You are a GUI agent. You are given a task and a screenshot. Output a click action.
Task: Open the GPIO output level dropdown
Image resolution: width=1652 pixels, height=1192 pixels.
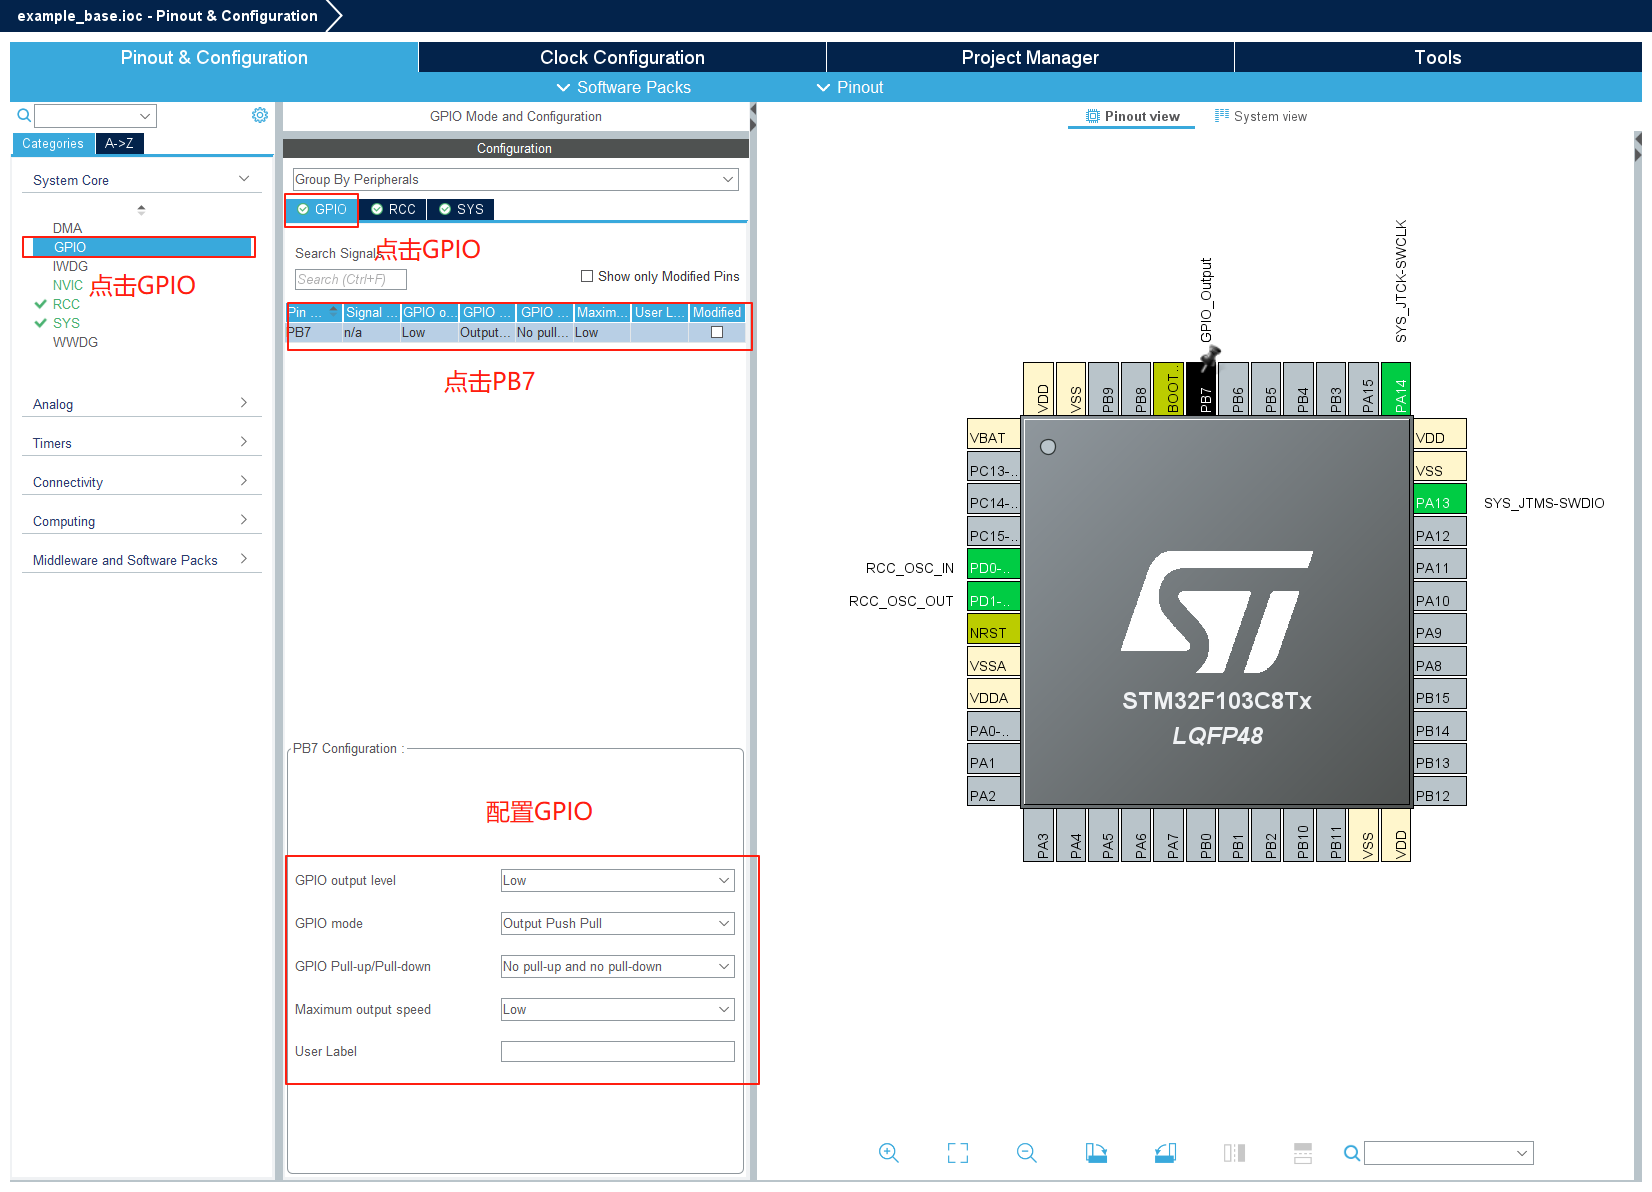[x=618, y=880]
